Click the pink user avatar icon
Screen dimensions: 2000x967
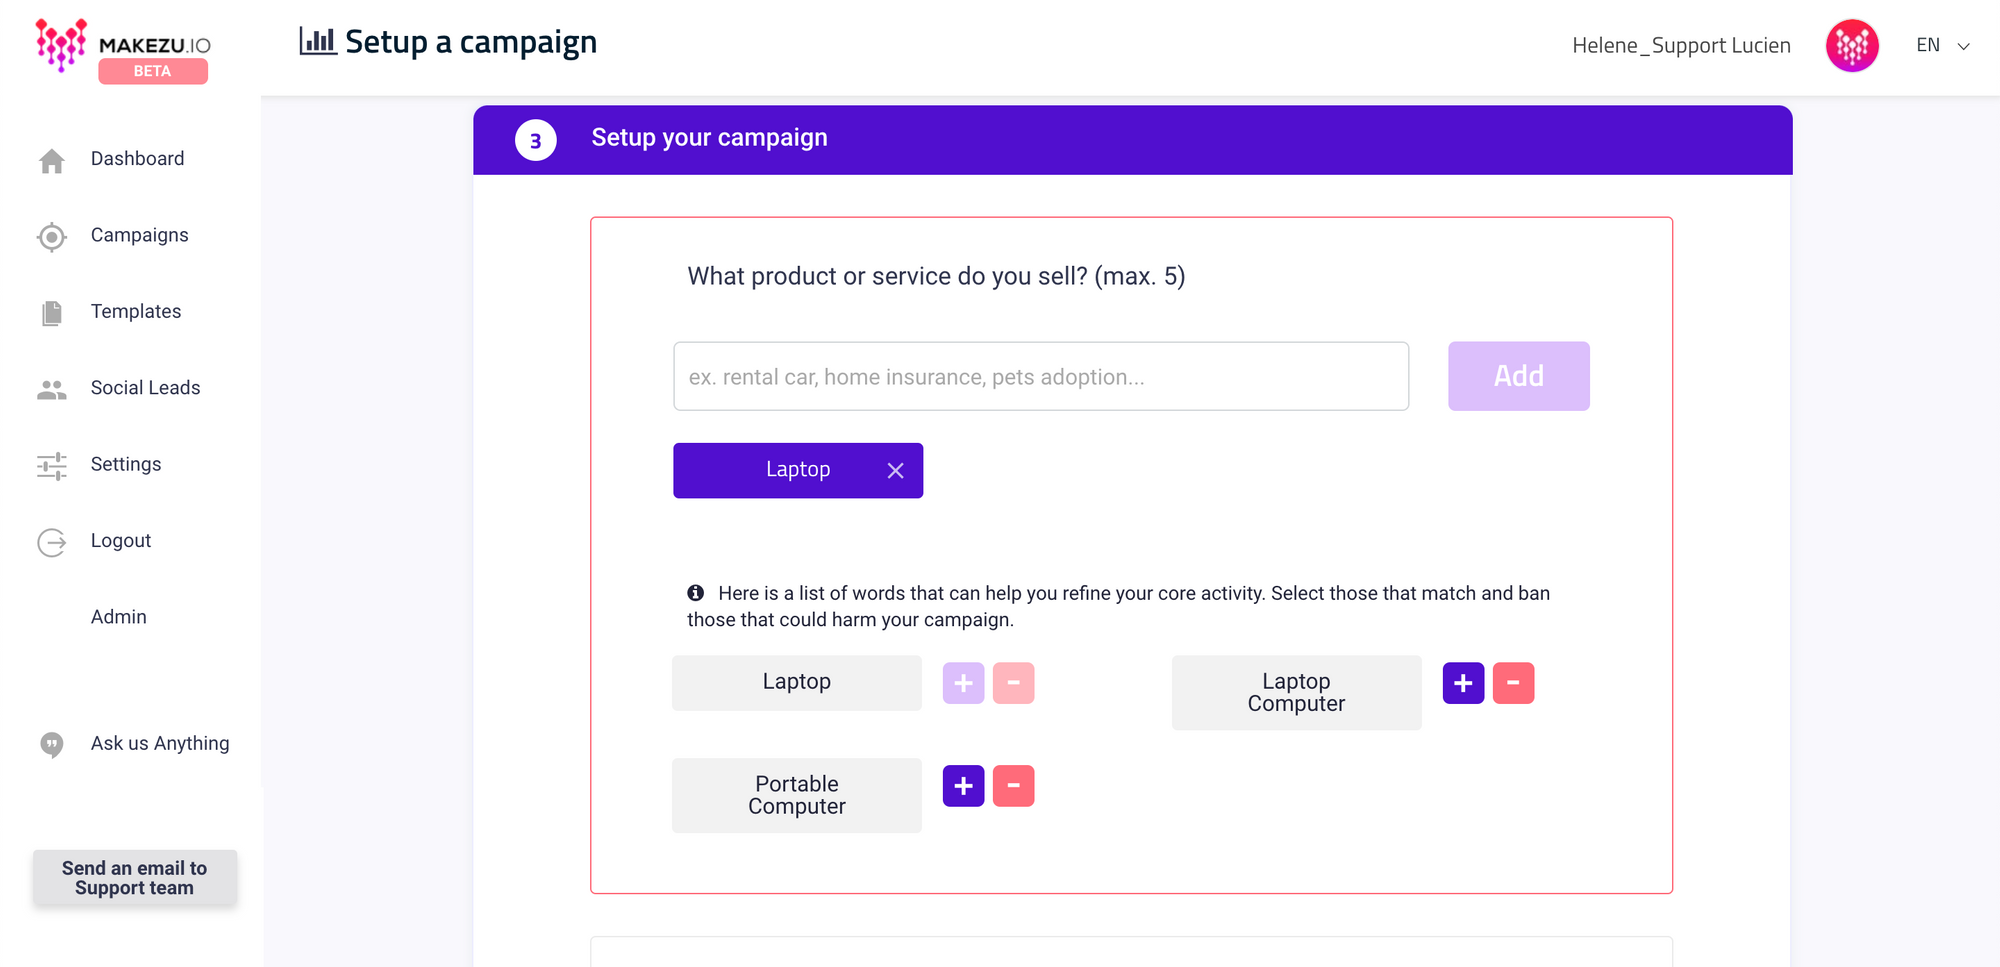[1851, 46]
